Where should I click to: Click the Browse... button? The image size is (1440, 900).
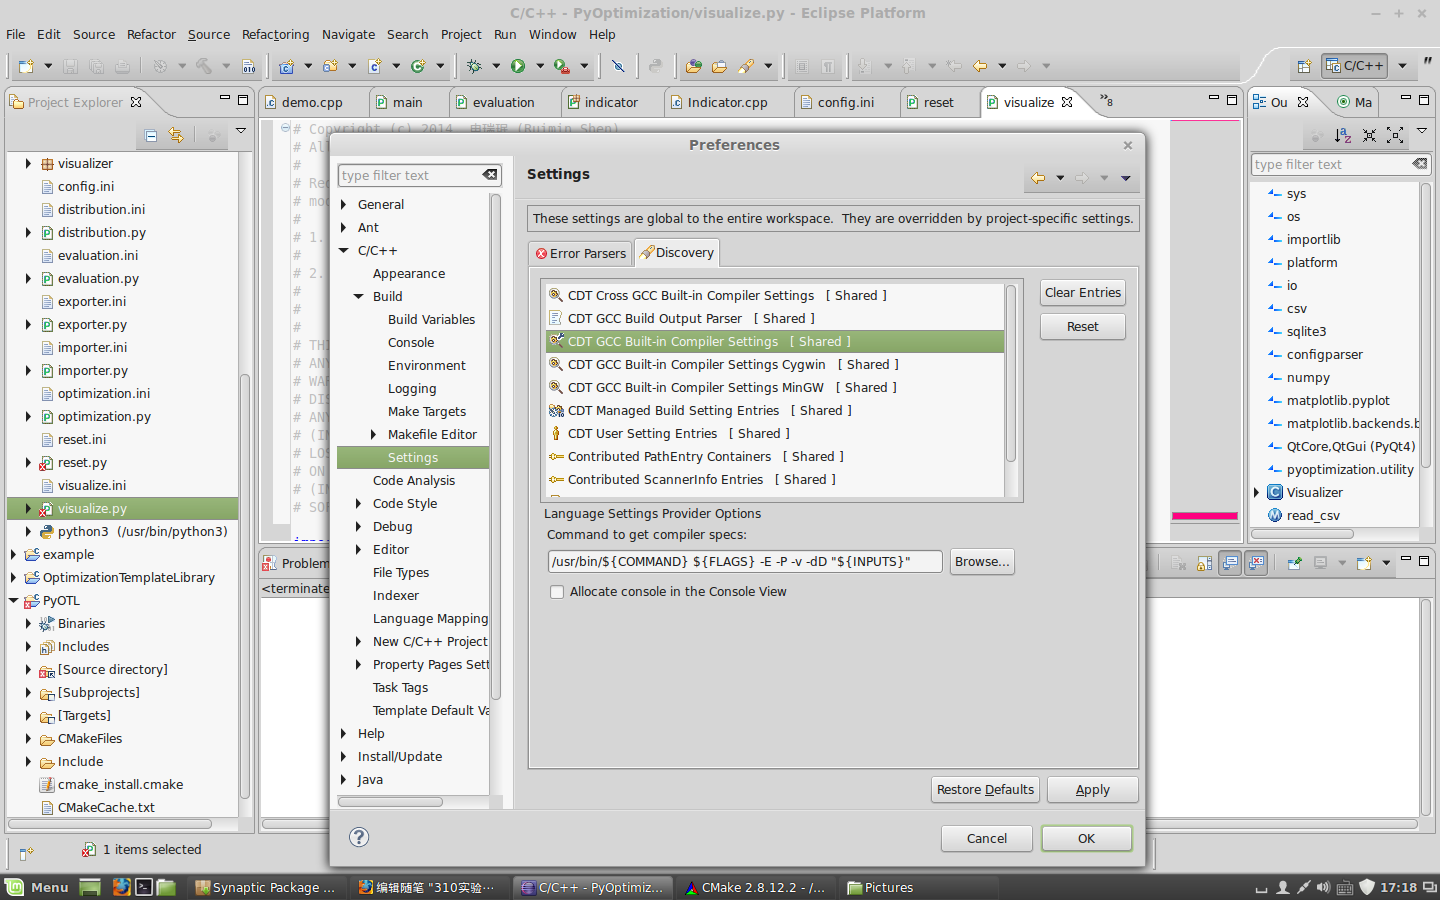click(x=982, y=561)
